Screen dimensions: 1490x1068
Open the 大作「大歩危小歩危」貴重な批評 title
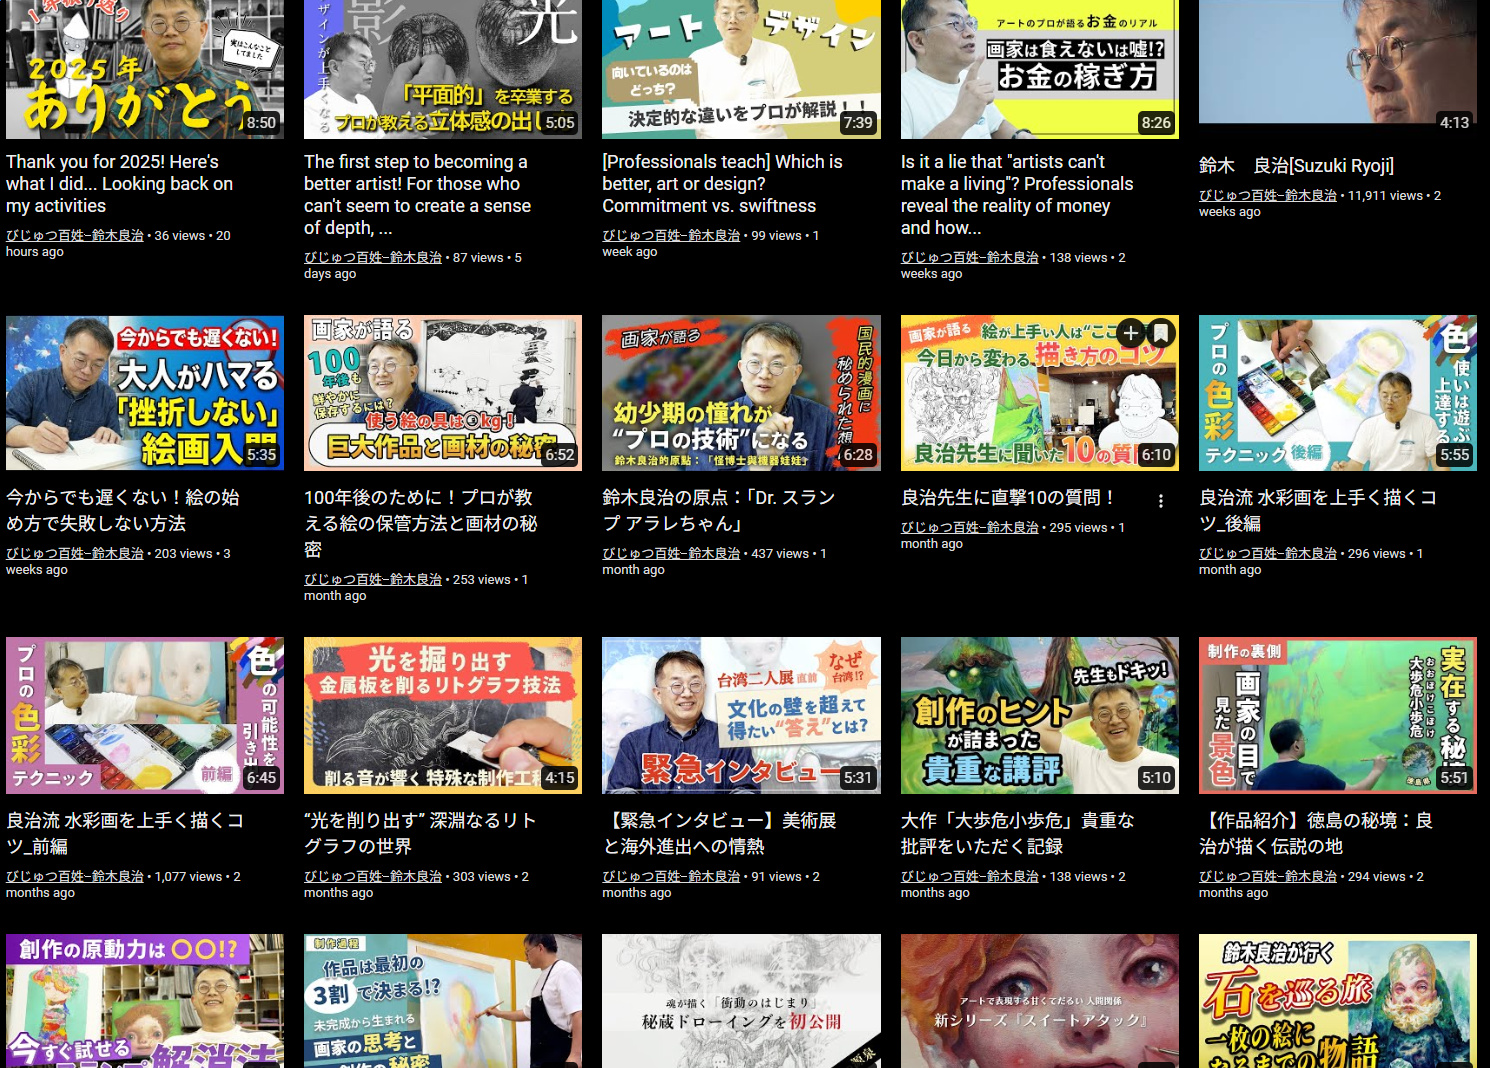1018,833
